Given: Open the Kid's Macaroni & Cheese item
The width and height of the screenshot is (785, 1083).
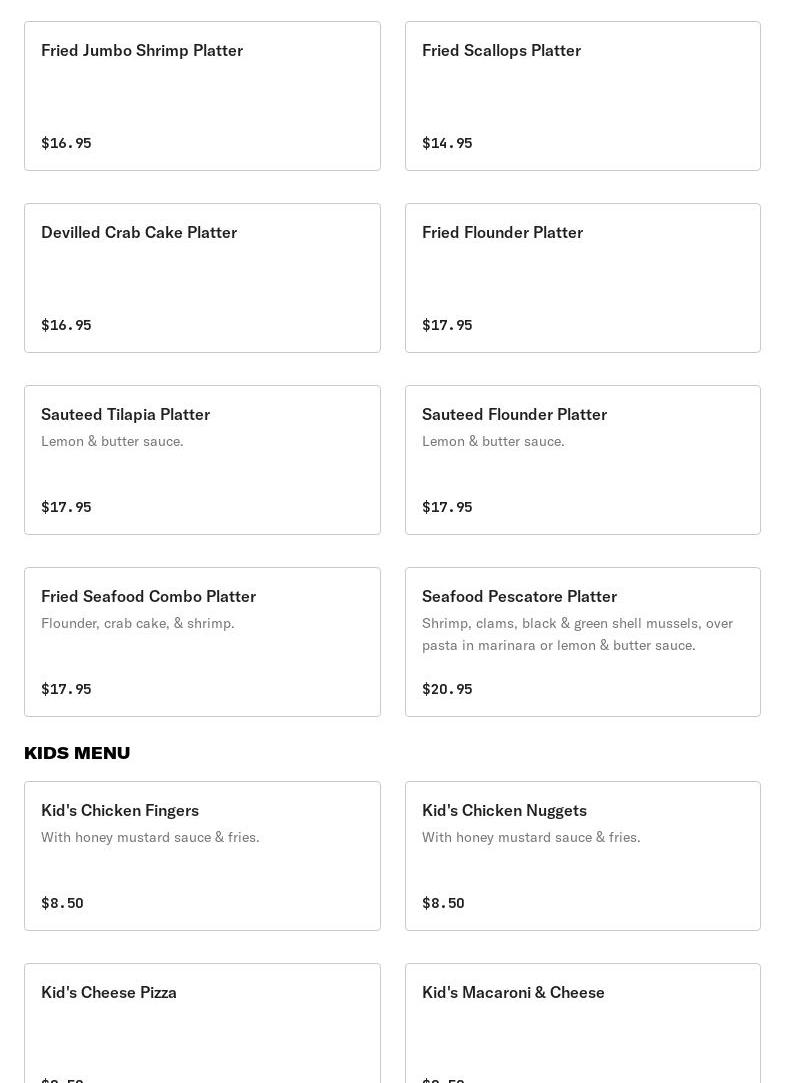Looking at the screenshot, I should click(x=583, y=1023).
